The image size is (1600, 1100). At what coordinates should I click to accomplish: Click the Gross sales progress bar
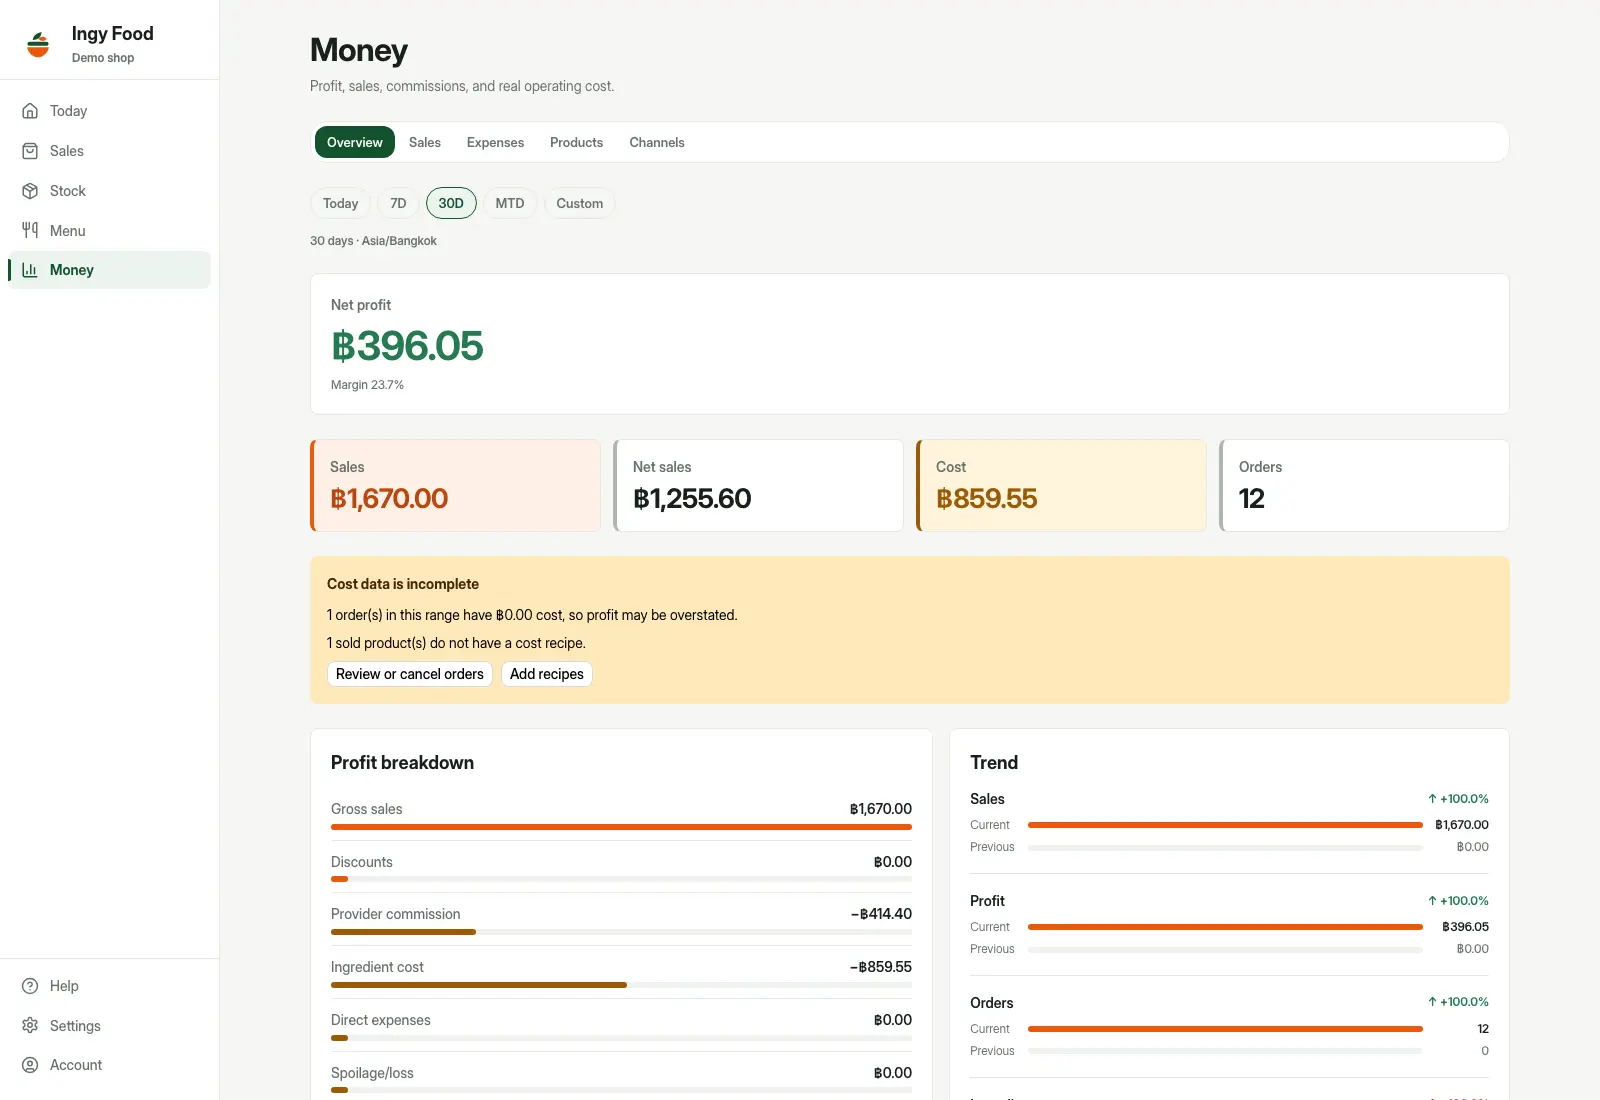tap(621, 827)
